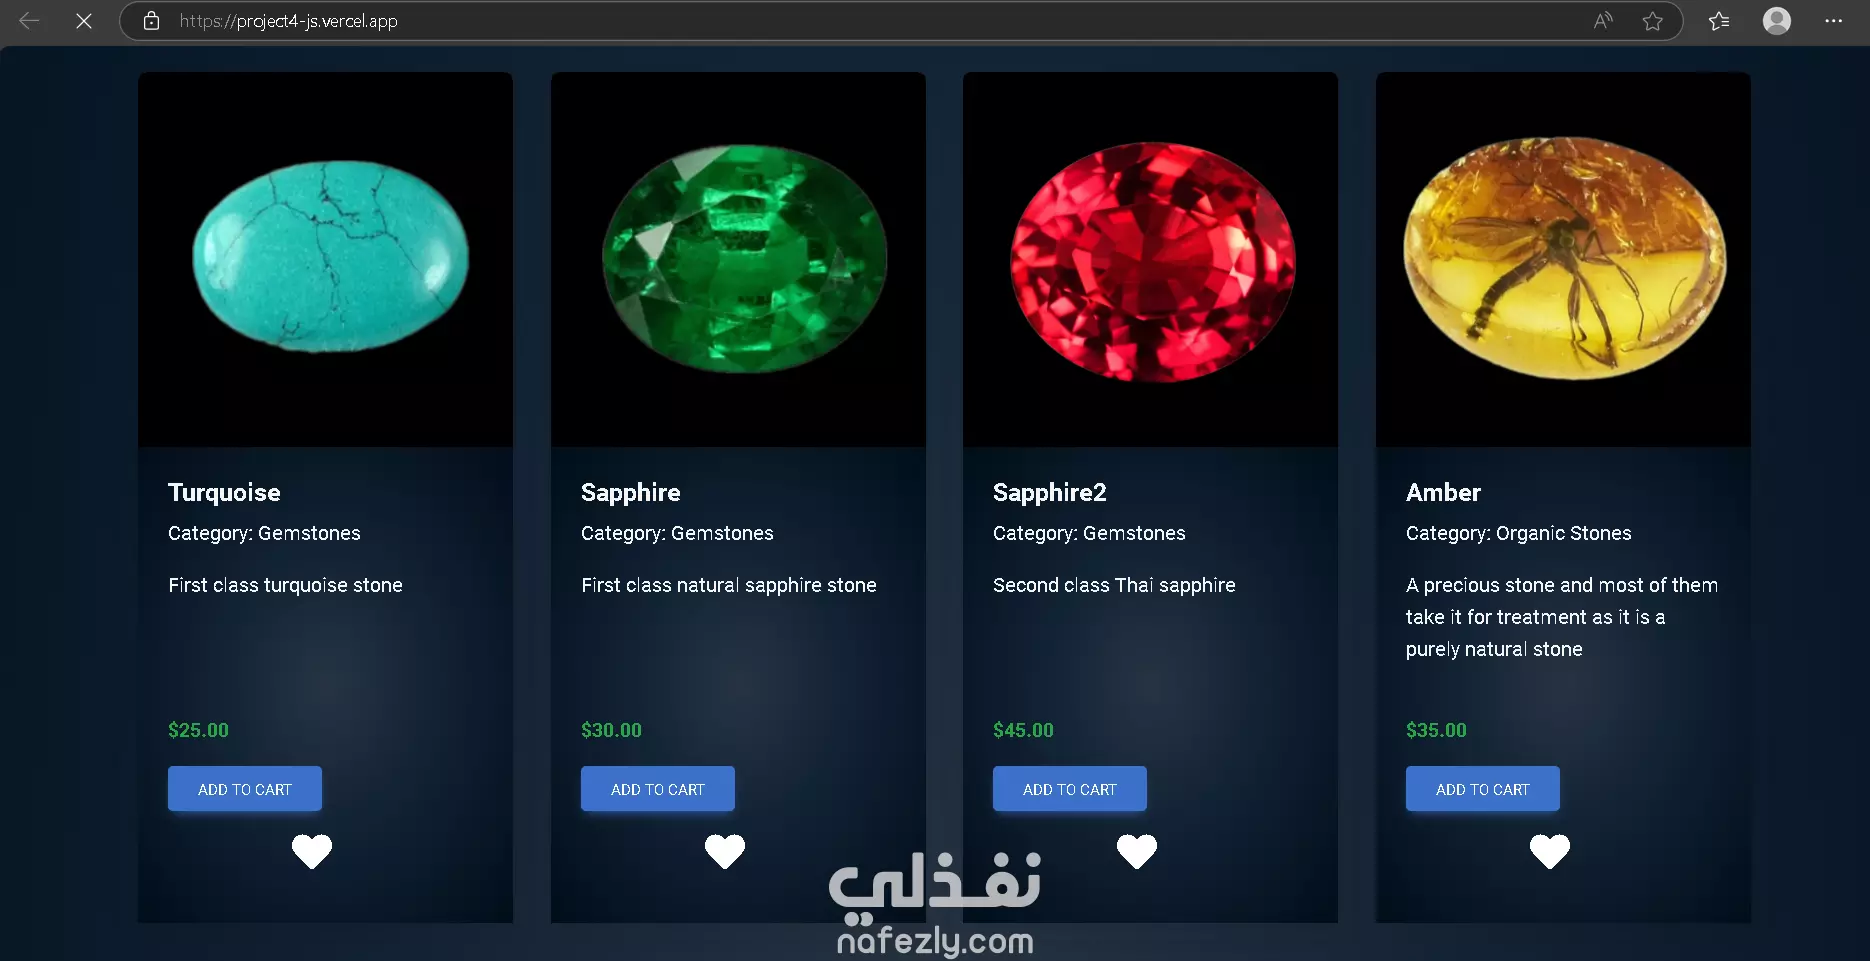Add Amber to cart
The height and width of the screenshot is (961, 1870).
[x=1483, y=789]
